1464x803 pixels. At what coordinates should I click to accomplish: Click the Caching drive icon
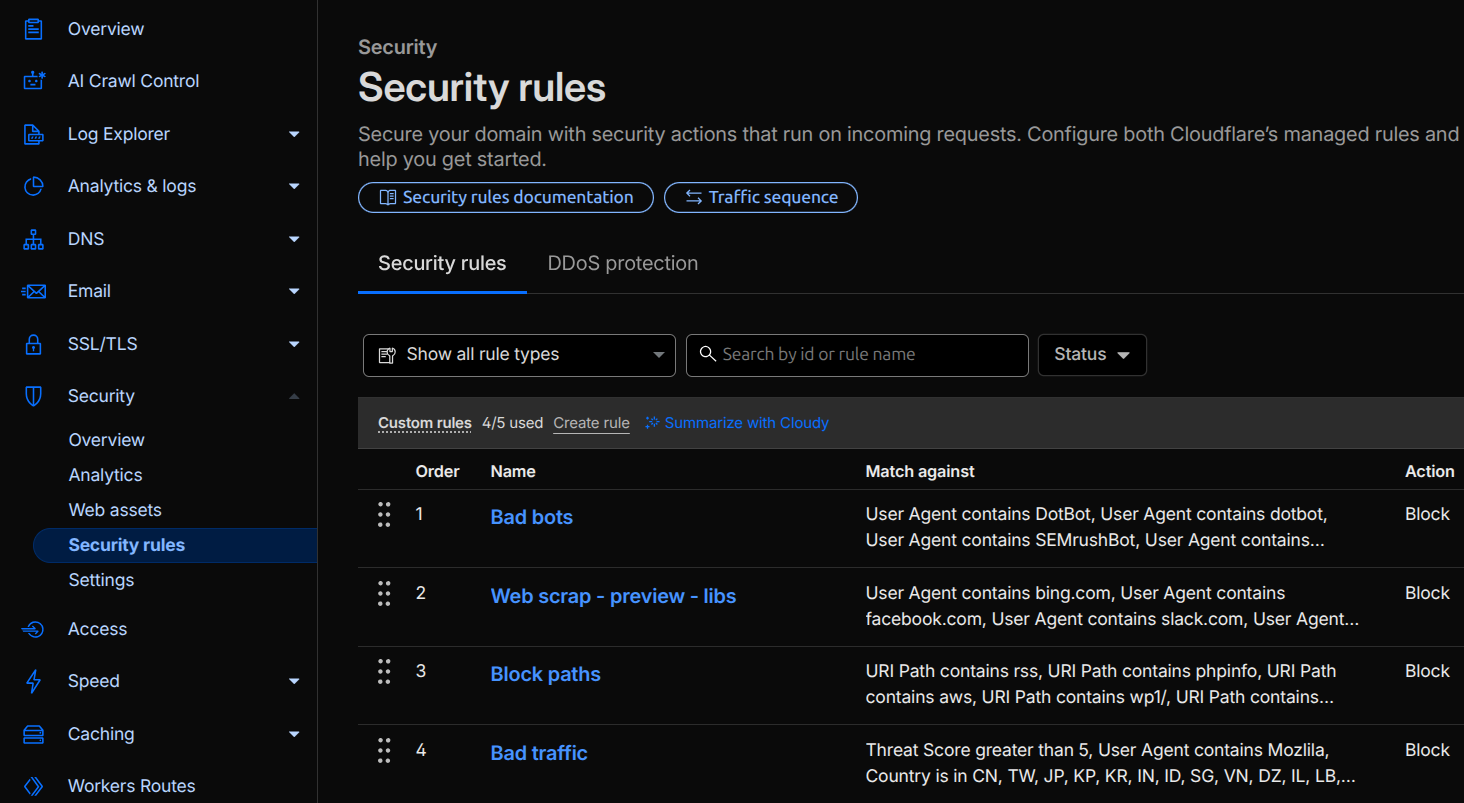34,734
